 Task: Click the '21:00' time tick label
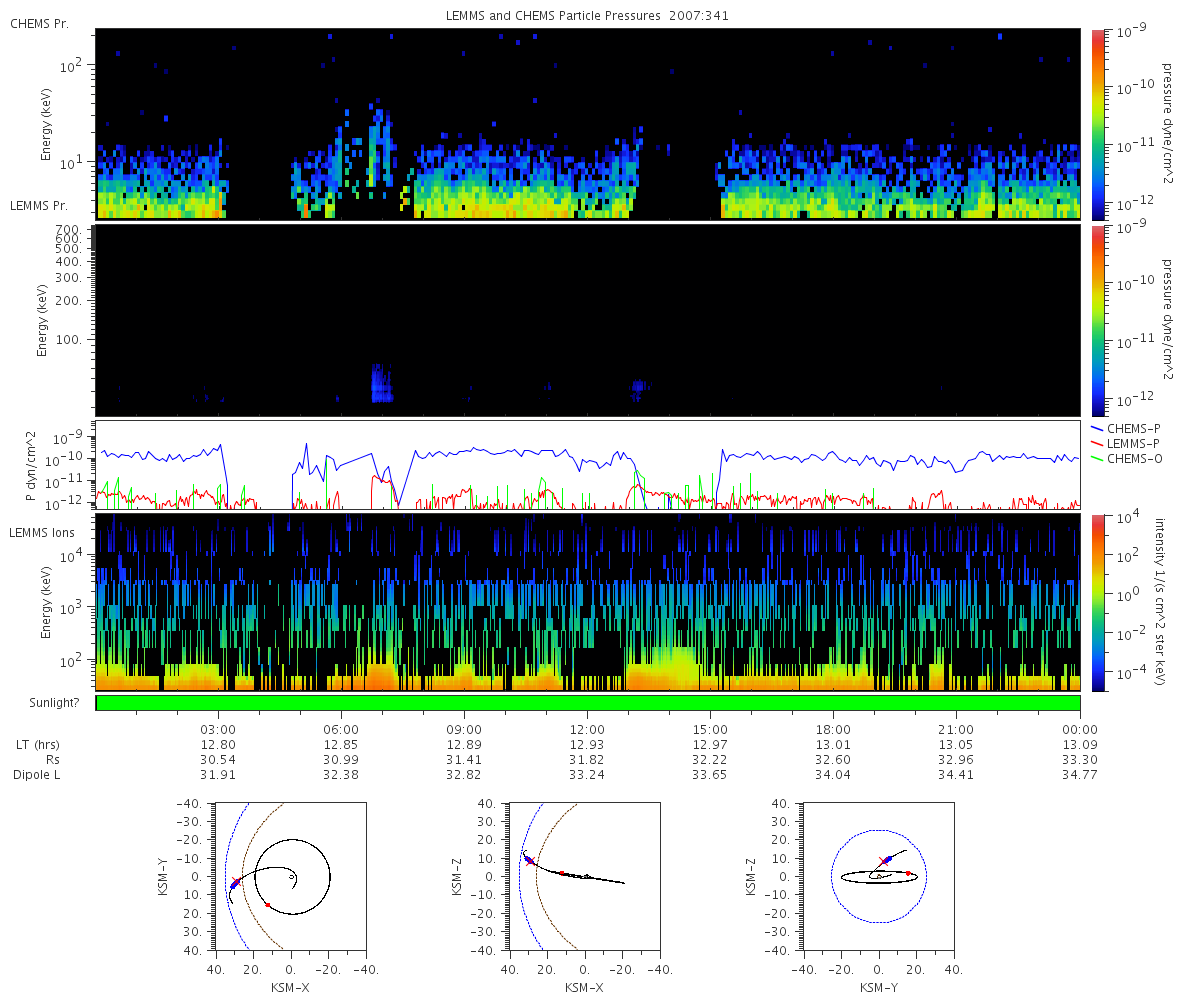click(x=956, y=729)
